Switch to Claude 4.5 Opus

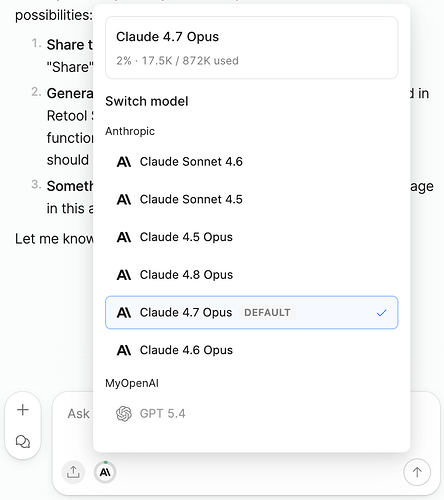[251, 237]
